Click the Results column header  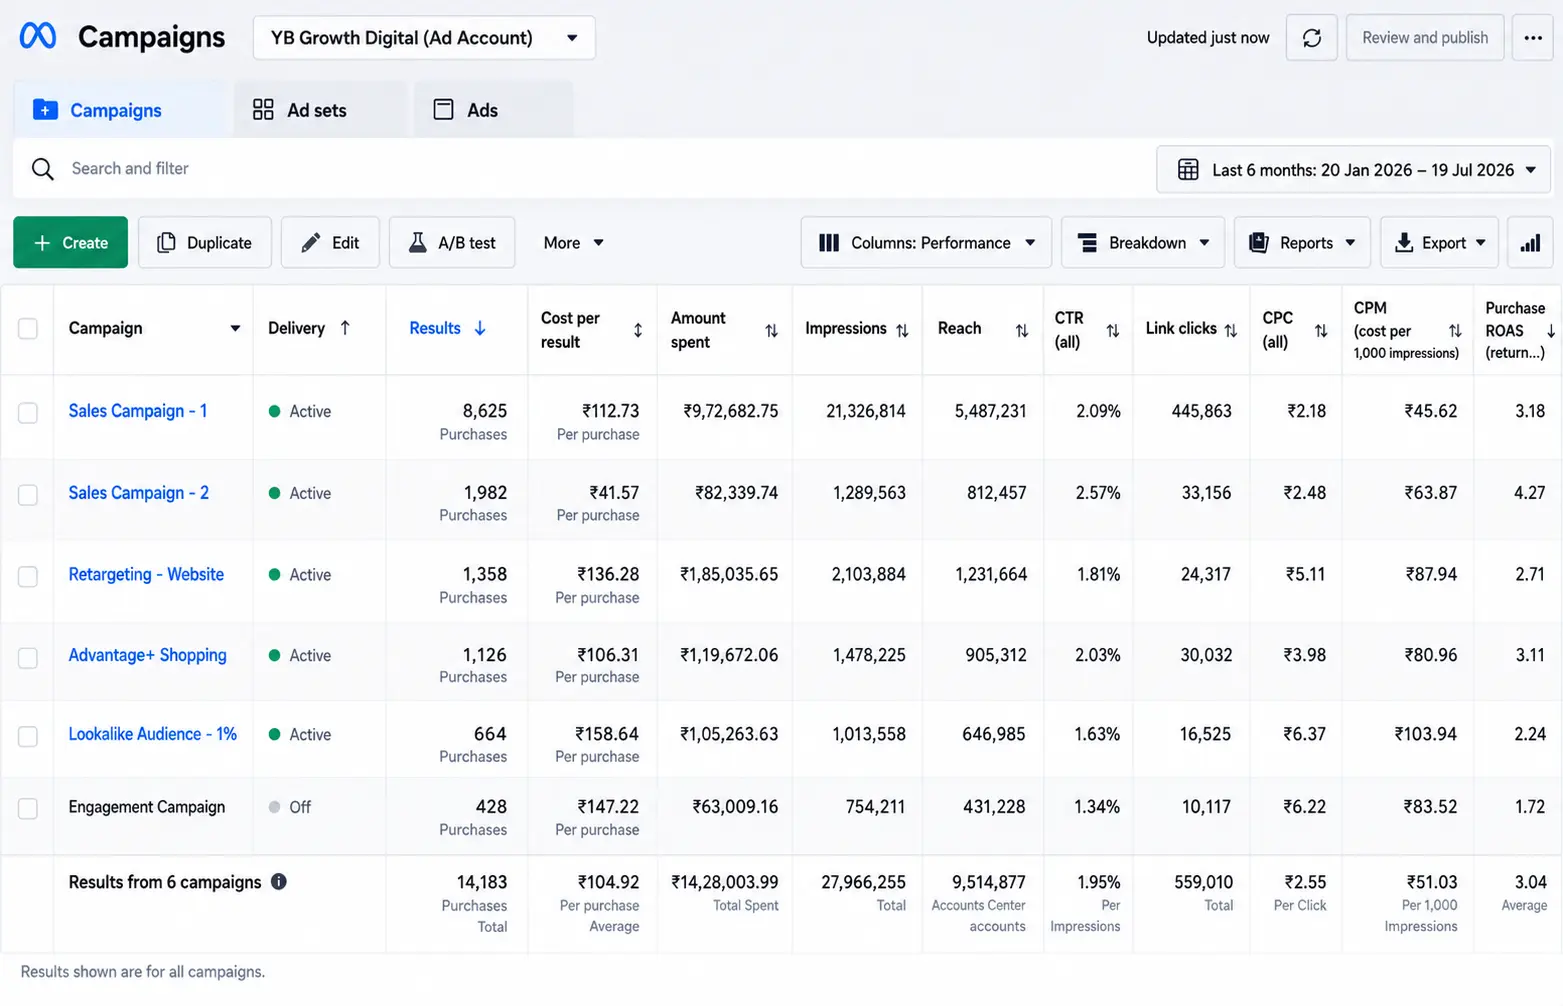point(435,328)
